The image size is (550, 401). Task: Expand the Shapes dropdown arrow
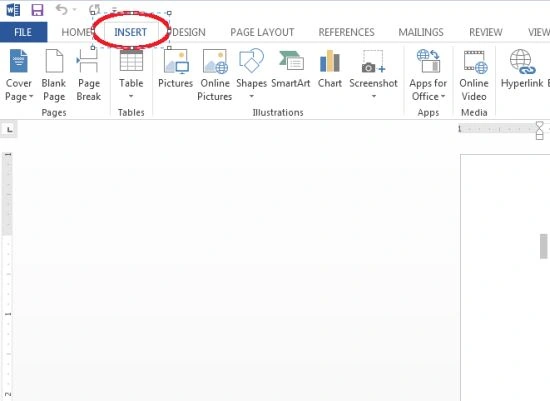point(251,96)
